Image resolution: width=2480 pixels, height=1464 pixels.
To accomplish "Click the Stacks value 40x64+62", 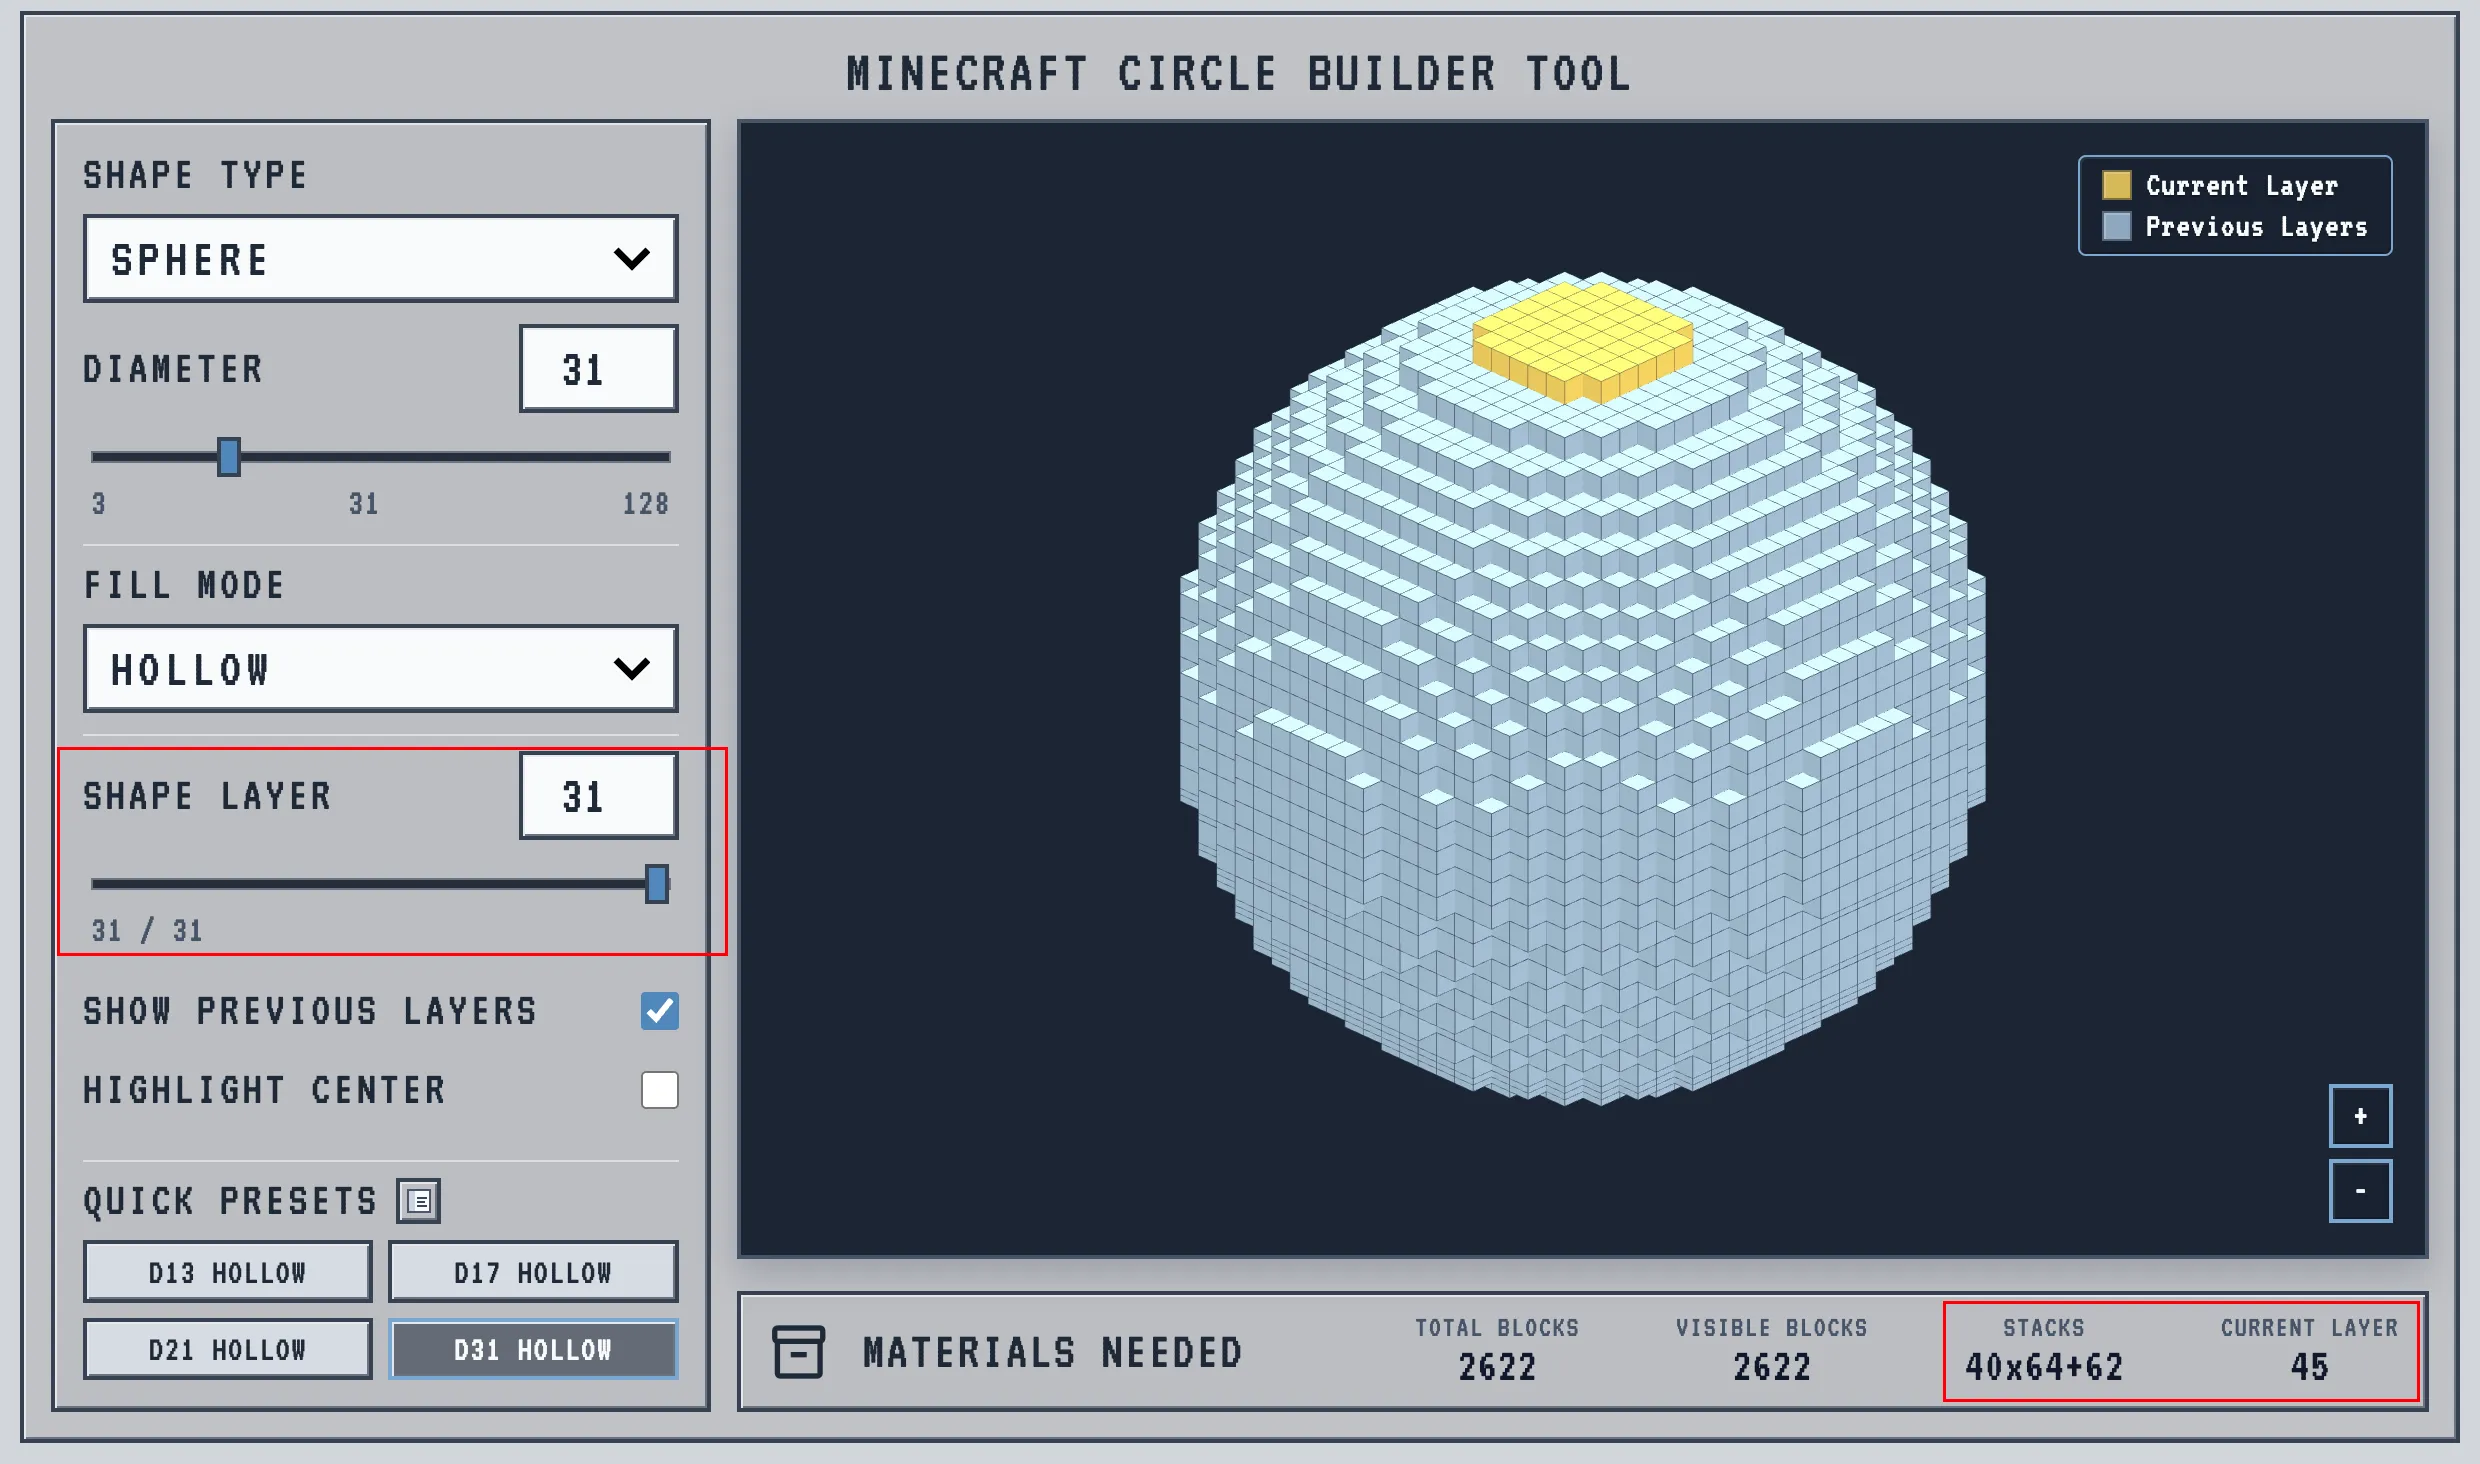I will click(x=2044, y=1367).
